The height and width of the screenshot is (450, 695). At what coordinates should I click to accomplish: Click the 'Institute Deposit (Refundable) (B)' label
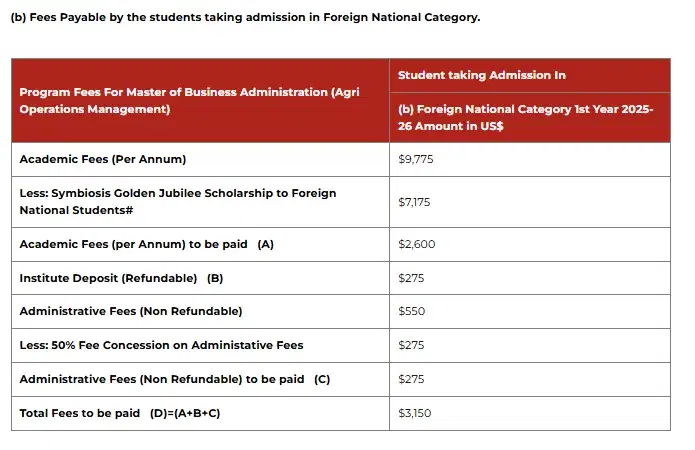tap(121, 277)
